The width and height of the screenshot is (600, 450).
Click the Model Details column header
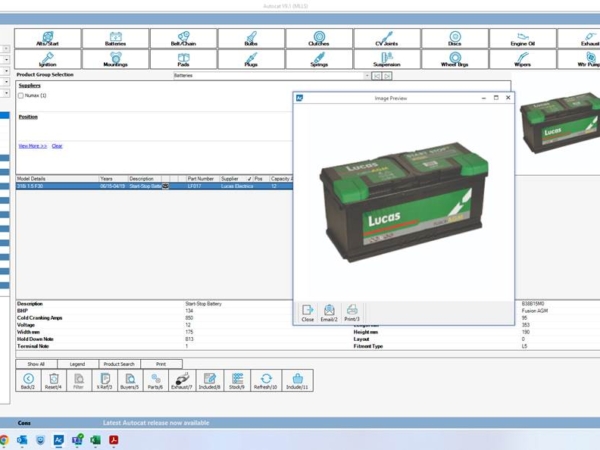pyautogui.click(x=57, y=179)
